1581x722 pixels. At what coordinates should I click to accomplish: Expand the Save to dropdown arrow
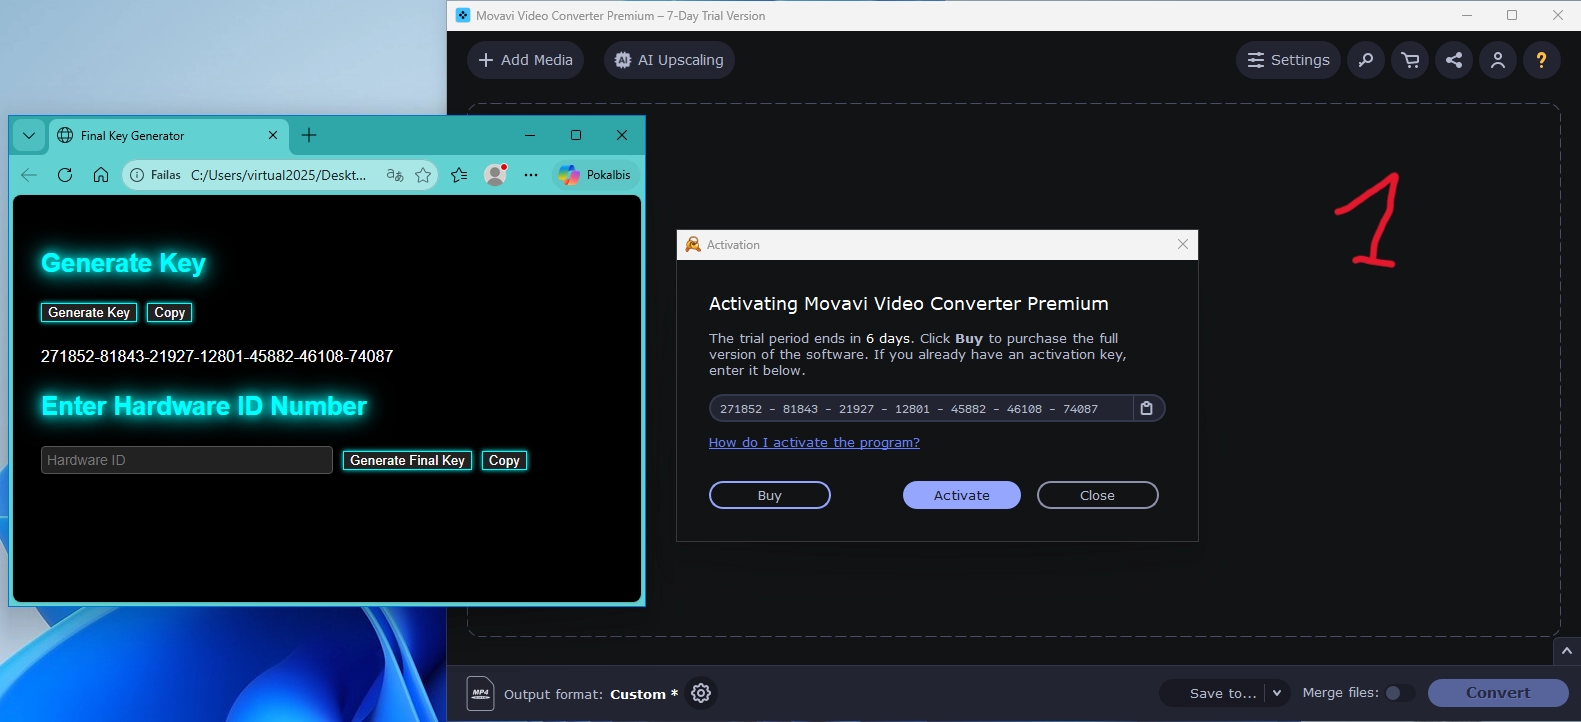(1277, 693)
